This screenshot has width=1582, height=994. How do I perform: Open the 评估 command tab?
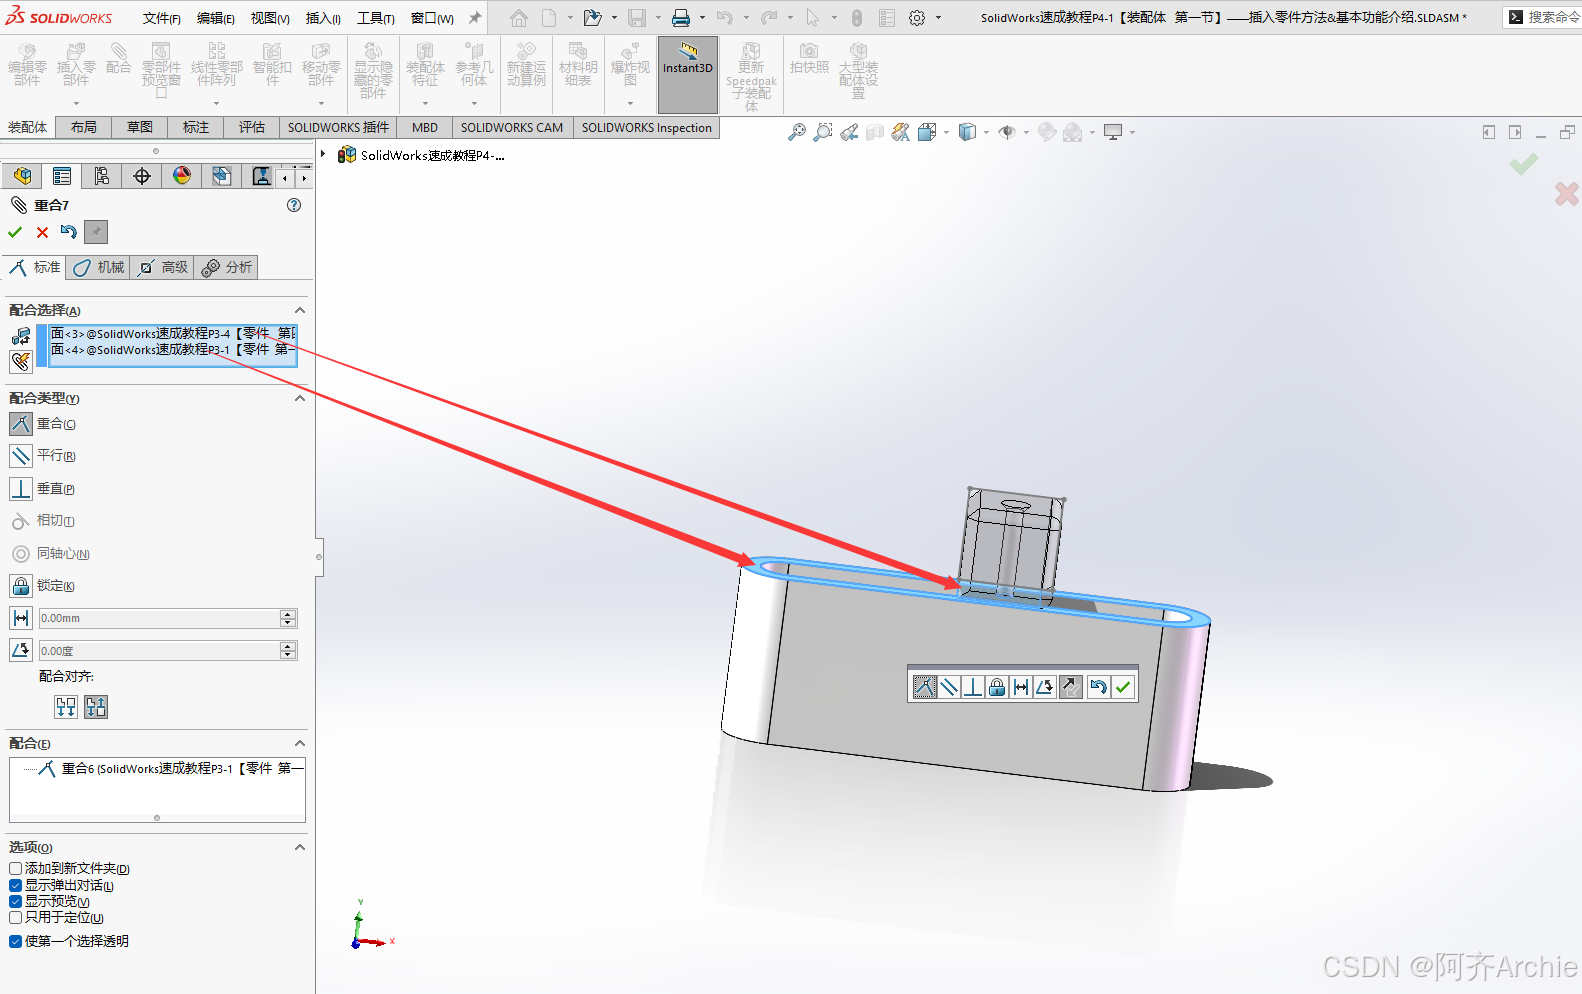[x=252, y=127]
